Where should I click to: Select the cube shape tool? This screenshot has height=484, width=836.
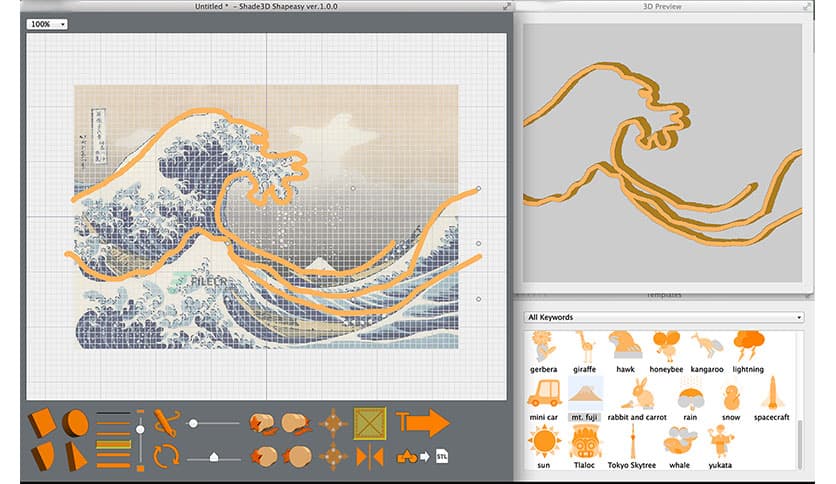42,422
